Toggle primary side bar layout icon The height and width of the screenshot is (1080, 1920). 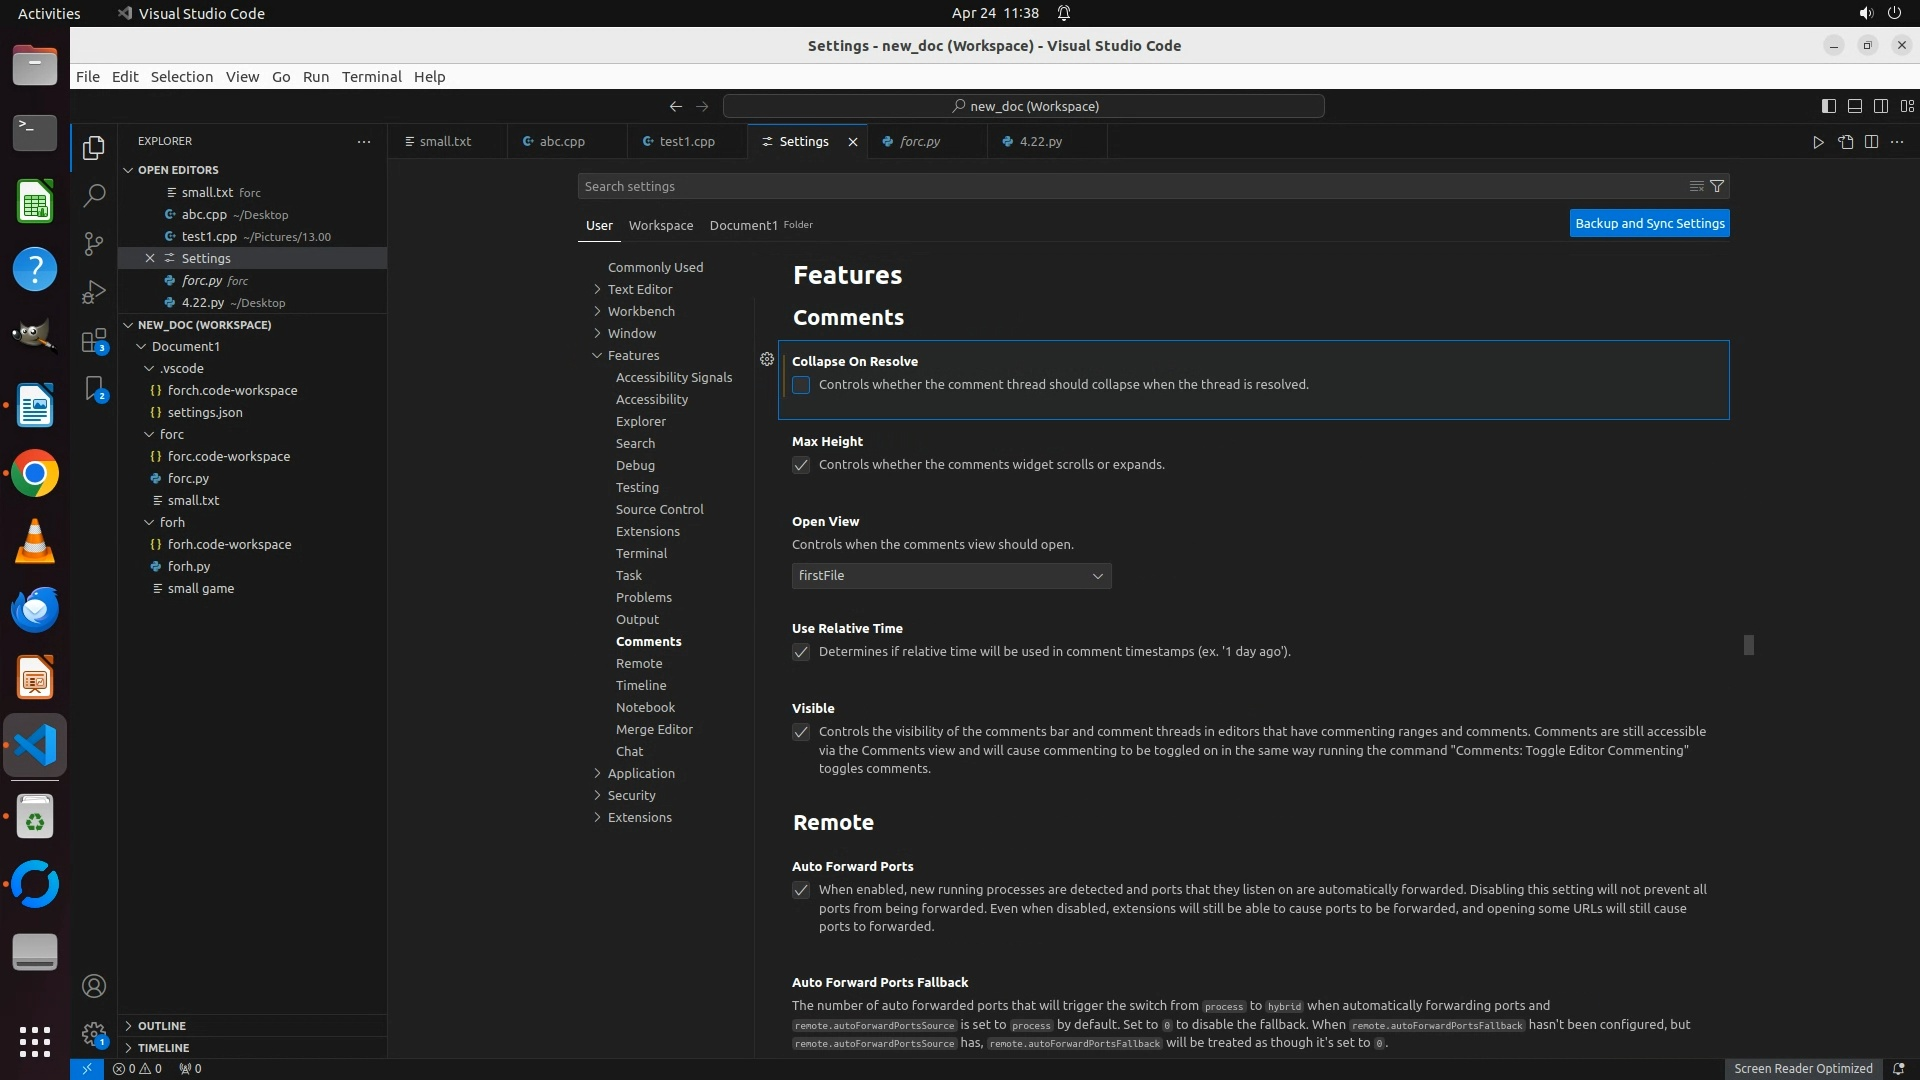pyautogui.click(x=1828, y=106)
